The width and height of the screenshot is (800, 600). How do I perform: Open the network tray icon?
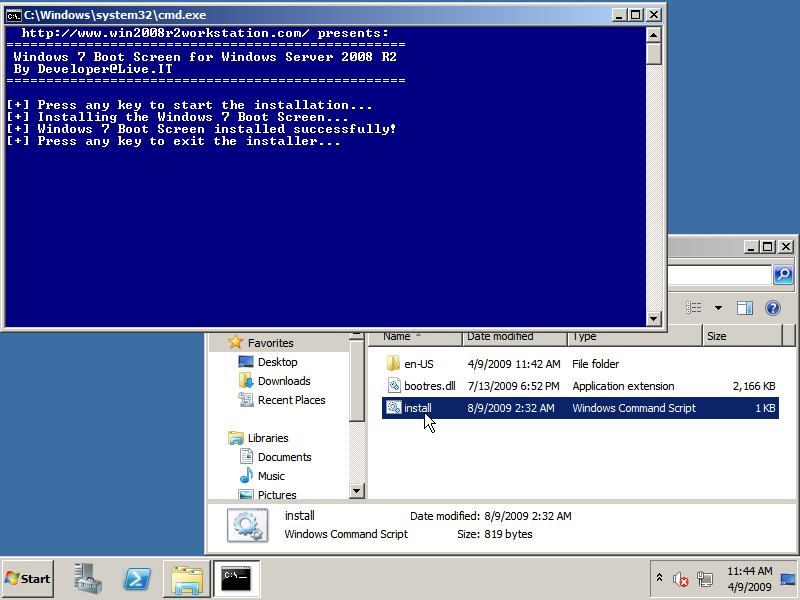tap(705, 579)
